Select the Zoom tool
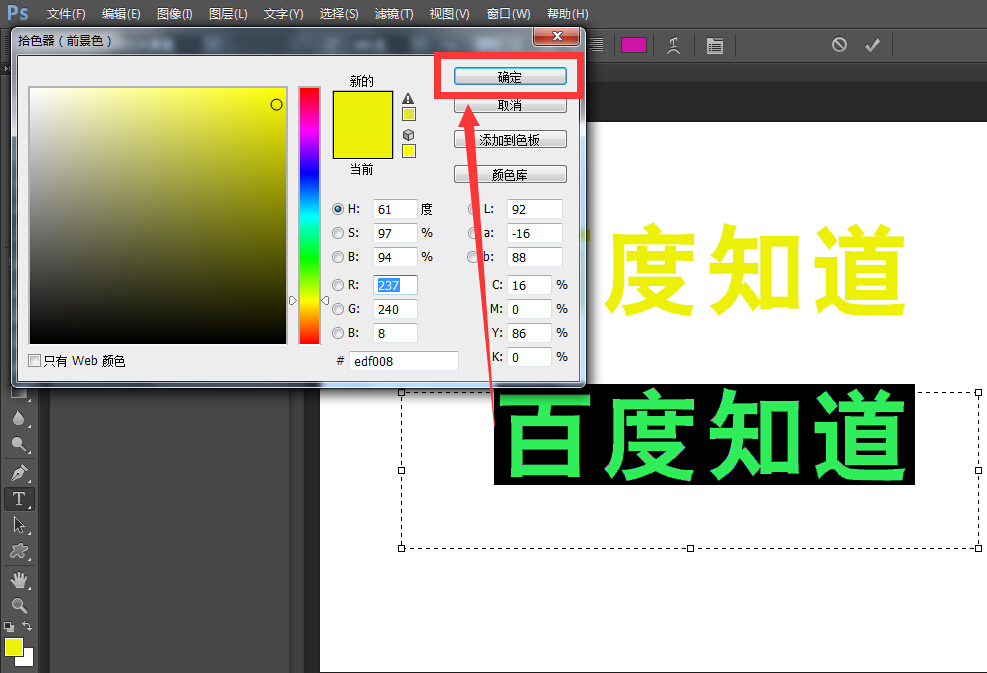 19,606
